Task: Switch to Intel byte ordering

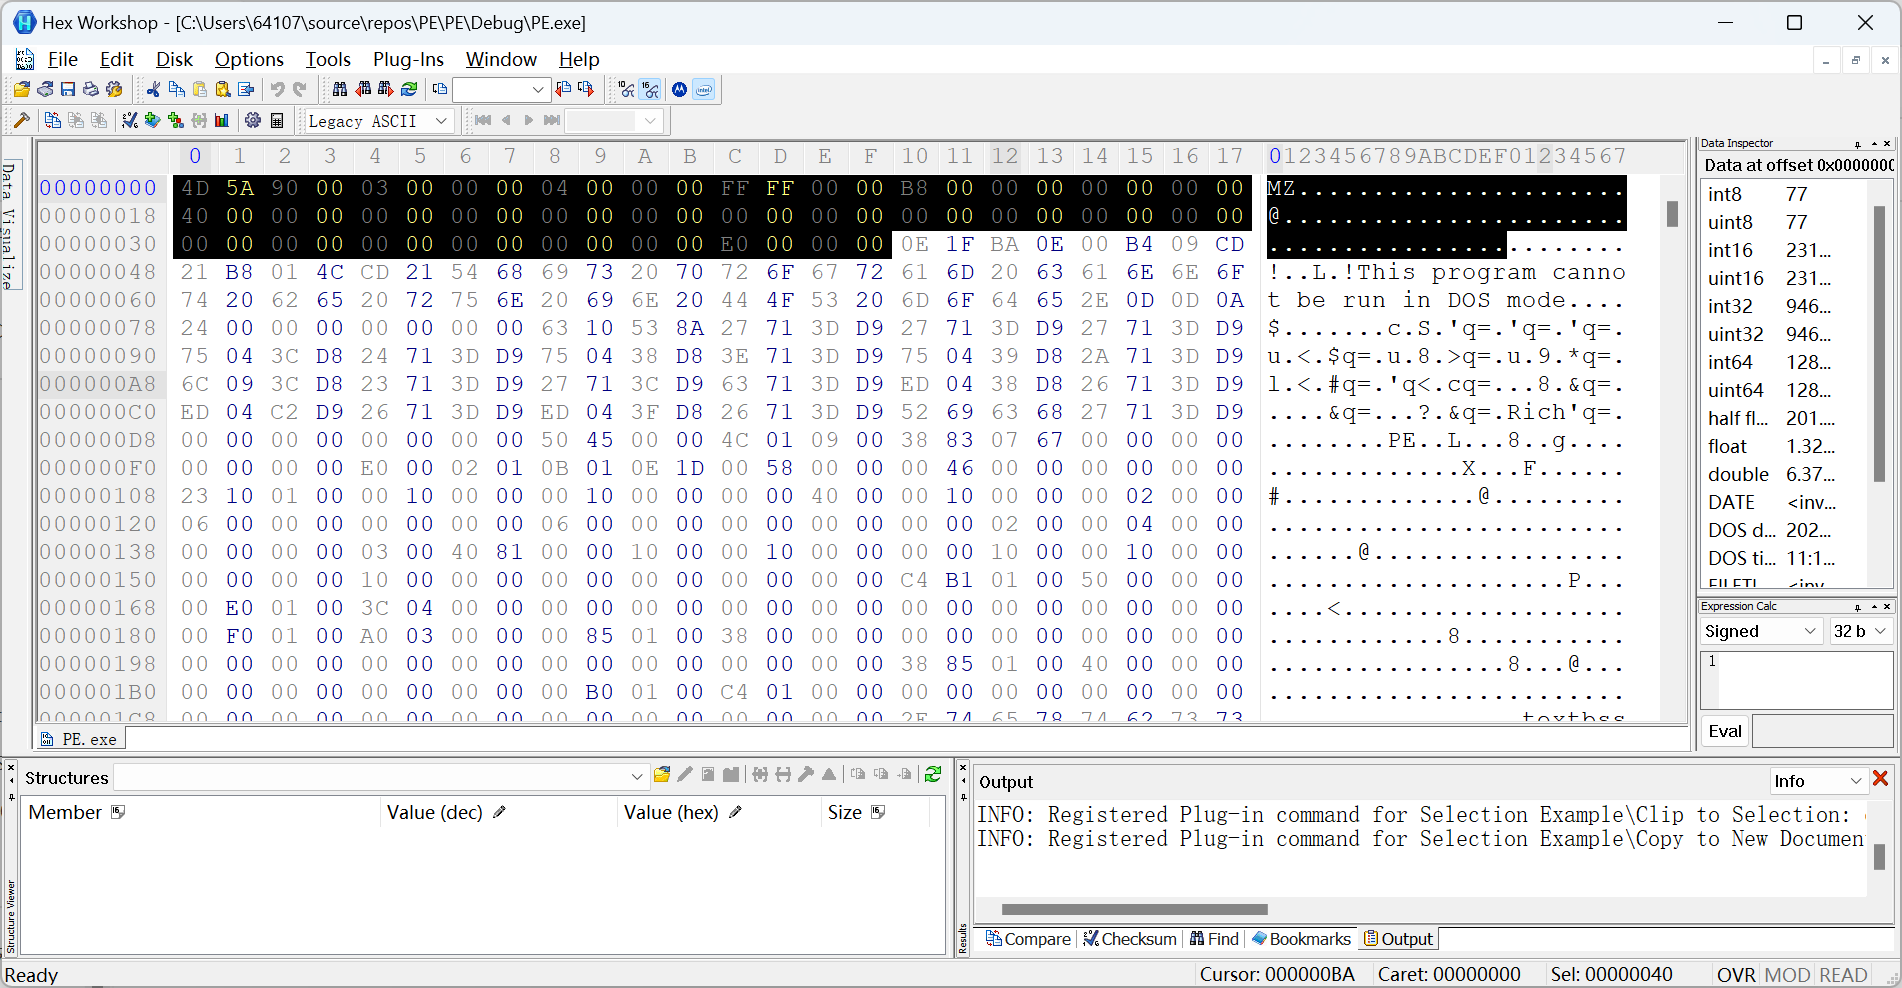Action: tap(704, 90)
